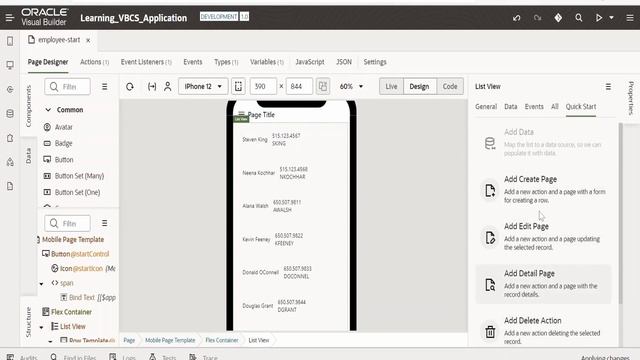Open List View properties options menu

608,87
